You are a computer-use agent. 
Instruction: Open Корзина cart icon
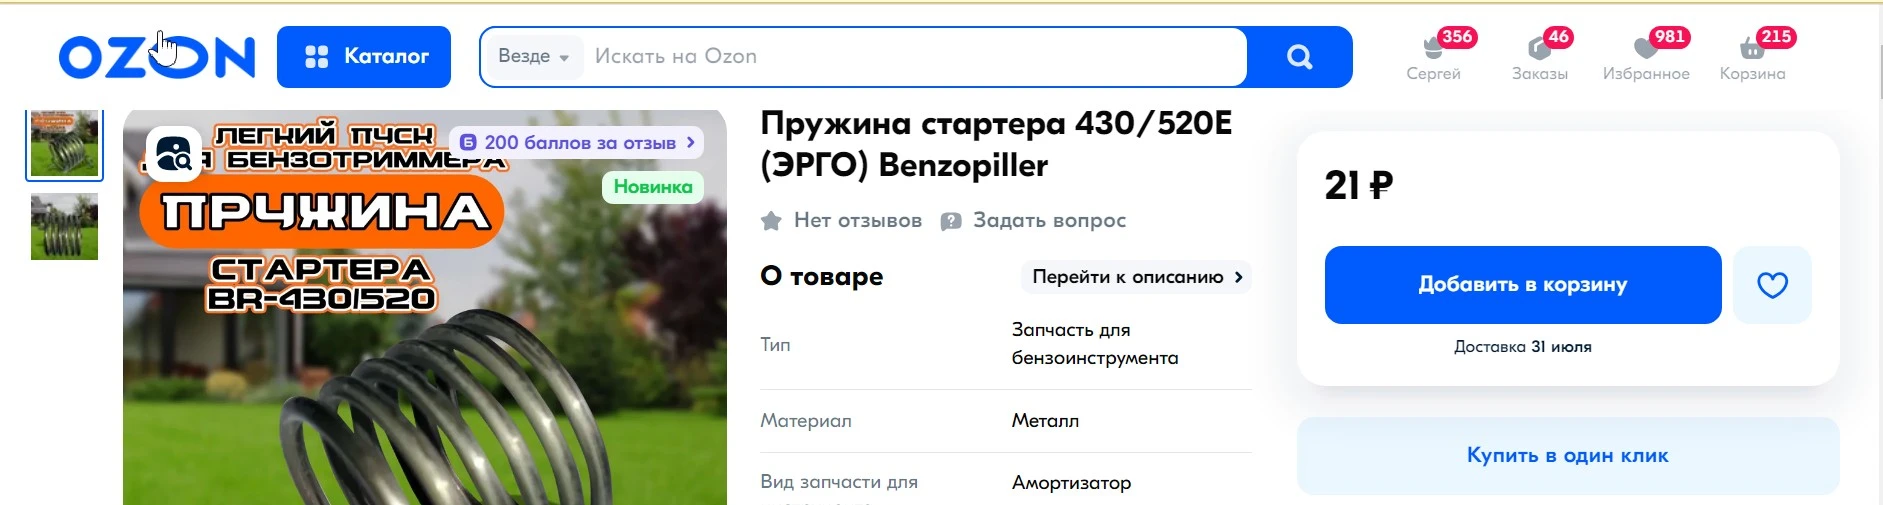pyautogui.click(x=1752, y=57)
